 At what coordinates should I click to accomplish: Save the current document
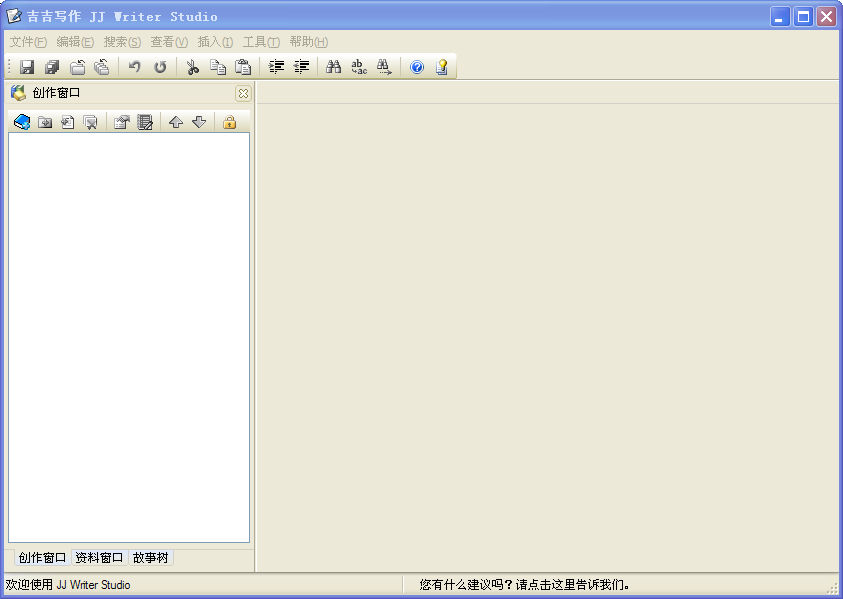[27, 66]
